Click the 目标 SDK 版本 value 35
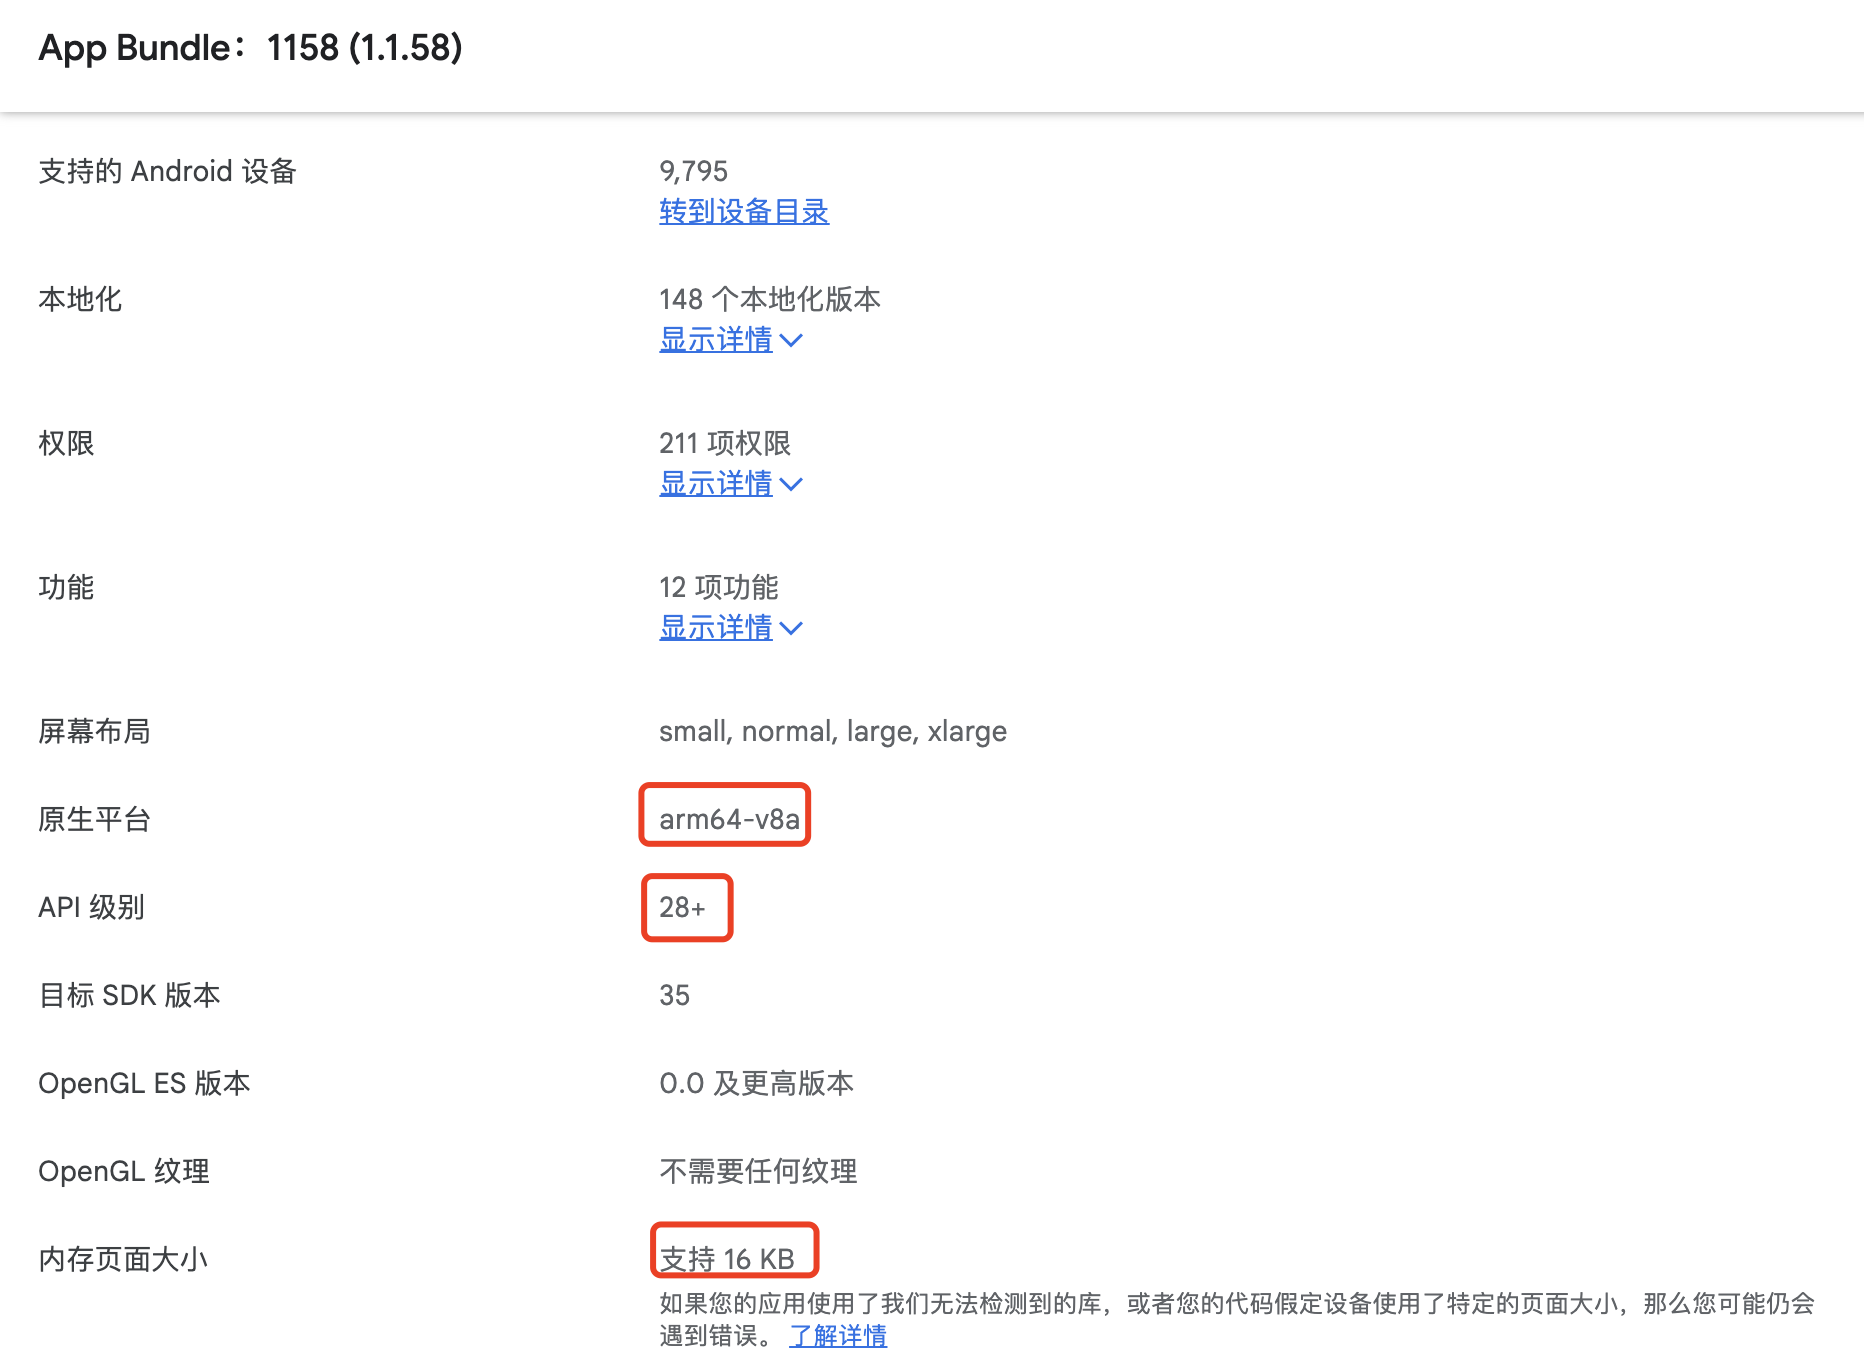This screenshot has width=1864, height=1368. [x=674, y=995]
